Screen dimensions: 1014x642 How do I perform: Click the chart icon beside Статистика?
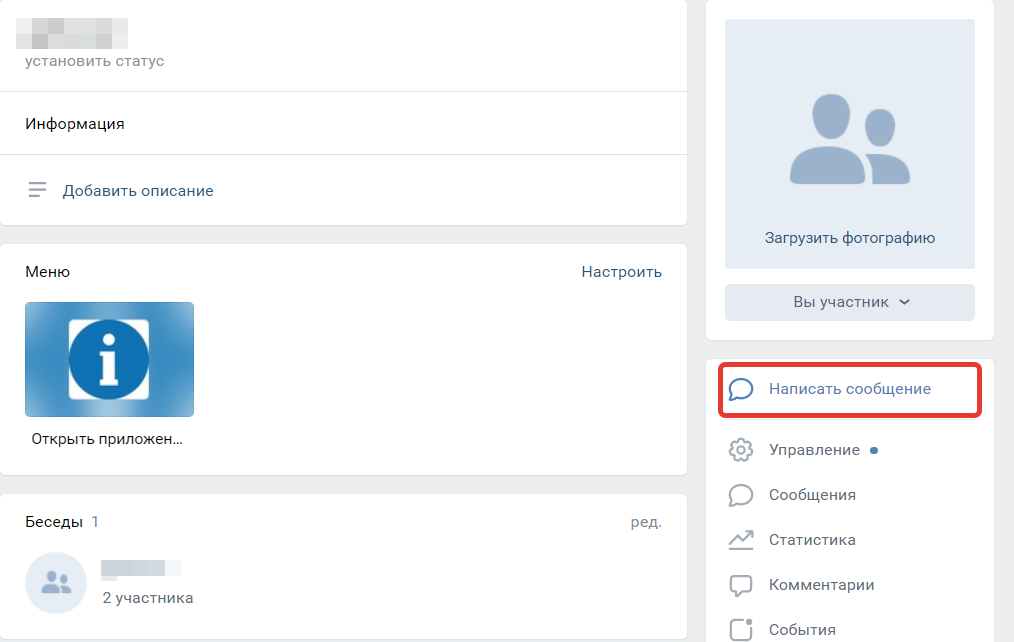(741, 540)
